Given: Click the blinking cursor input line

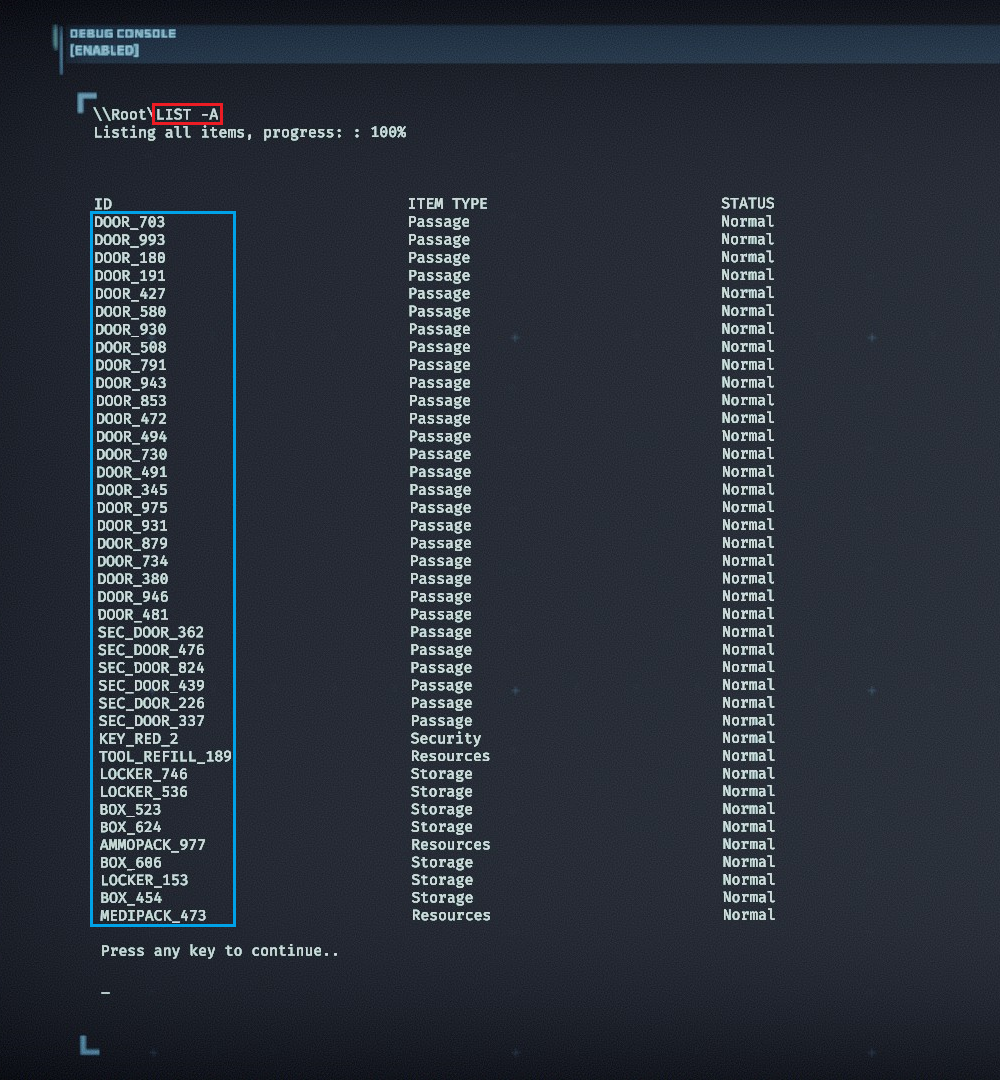Looking at the screenshot, I should pos(105,993).
